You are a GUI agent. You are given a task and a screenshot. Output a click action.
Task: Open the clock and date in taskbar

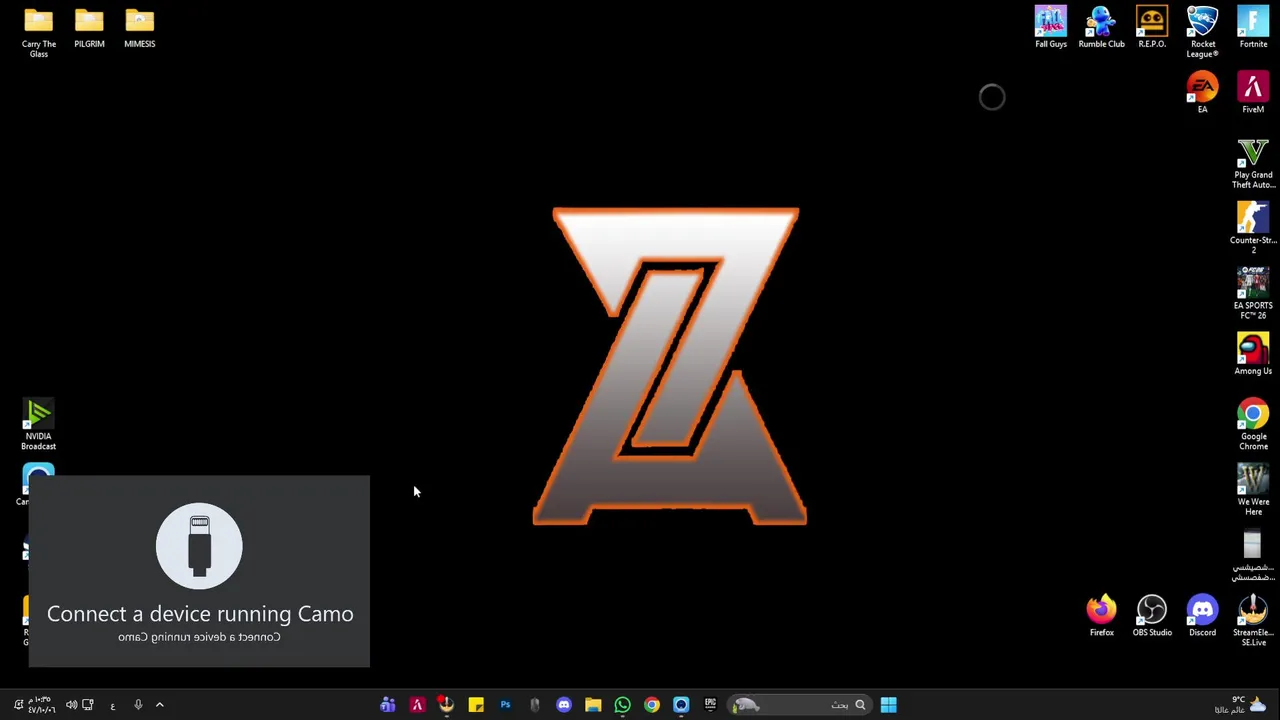tap(42, 705)
